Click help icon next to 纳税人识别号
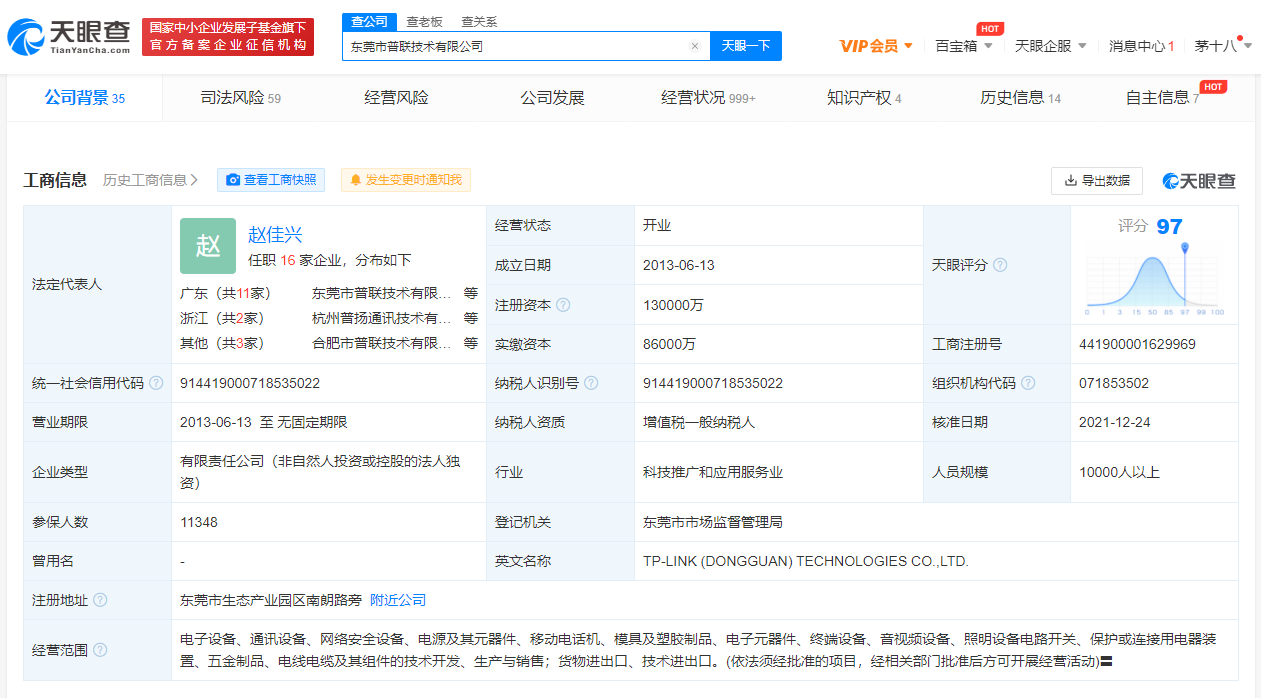Viewport: 1261px width, 698px height. pyautogui.click(x=591, y=383)
